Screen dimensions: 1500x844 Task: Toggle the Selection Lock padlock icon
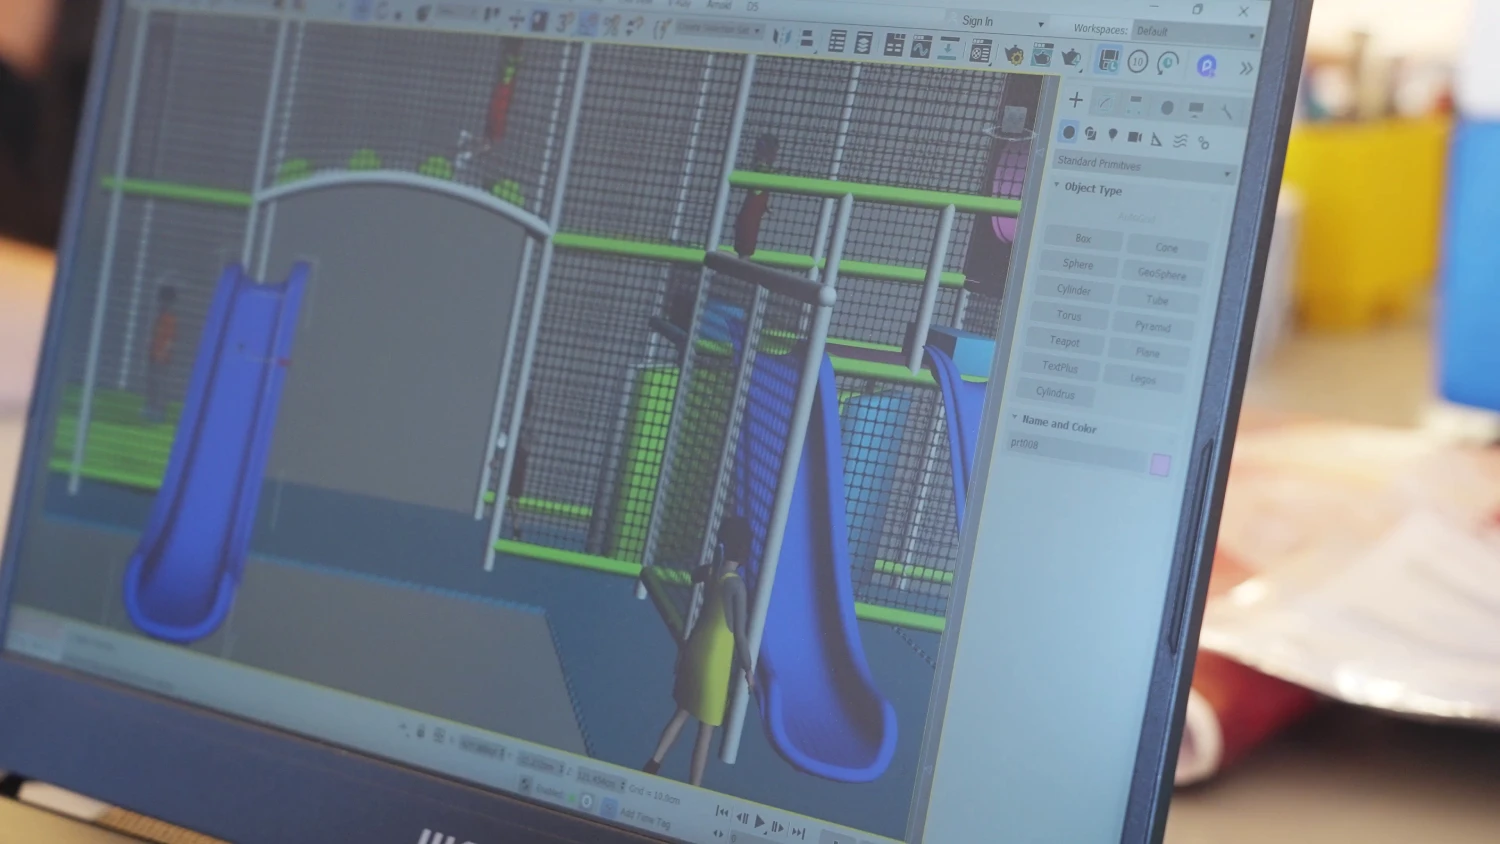421,733
